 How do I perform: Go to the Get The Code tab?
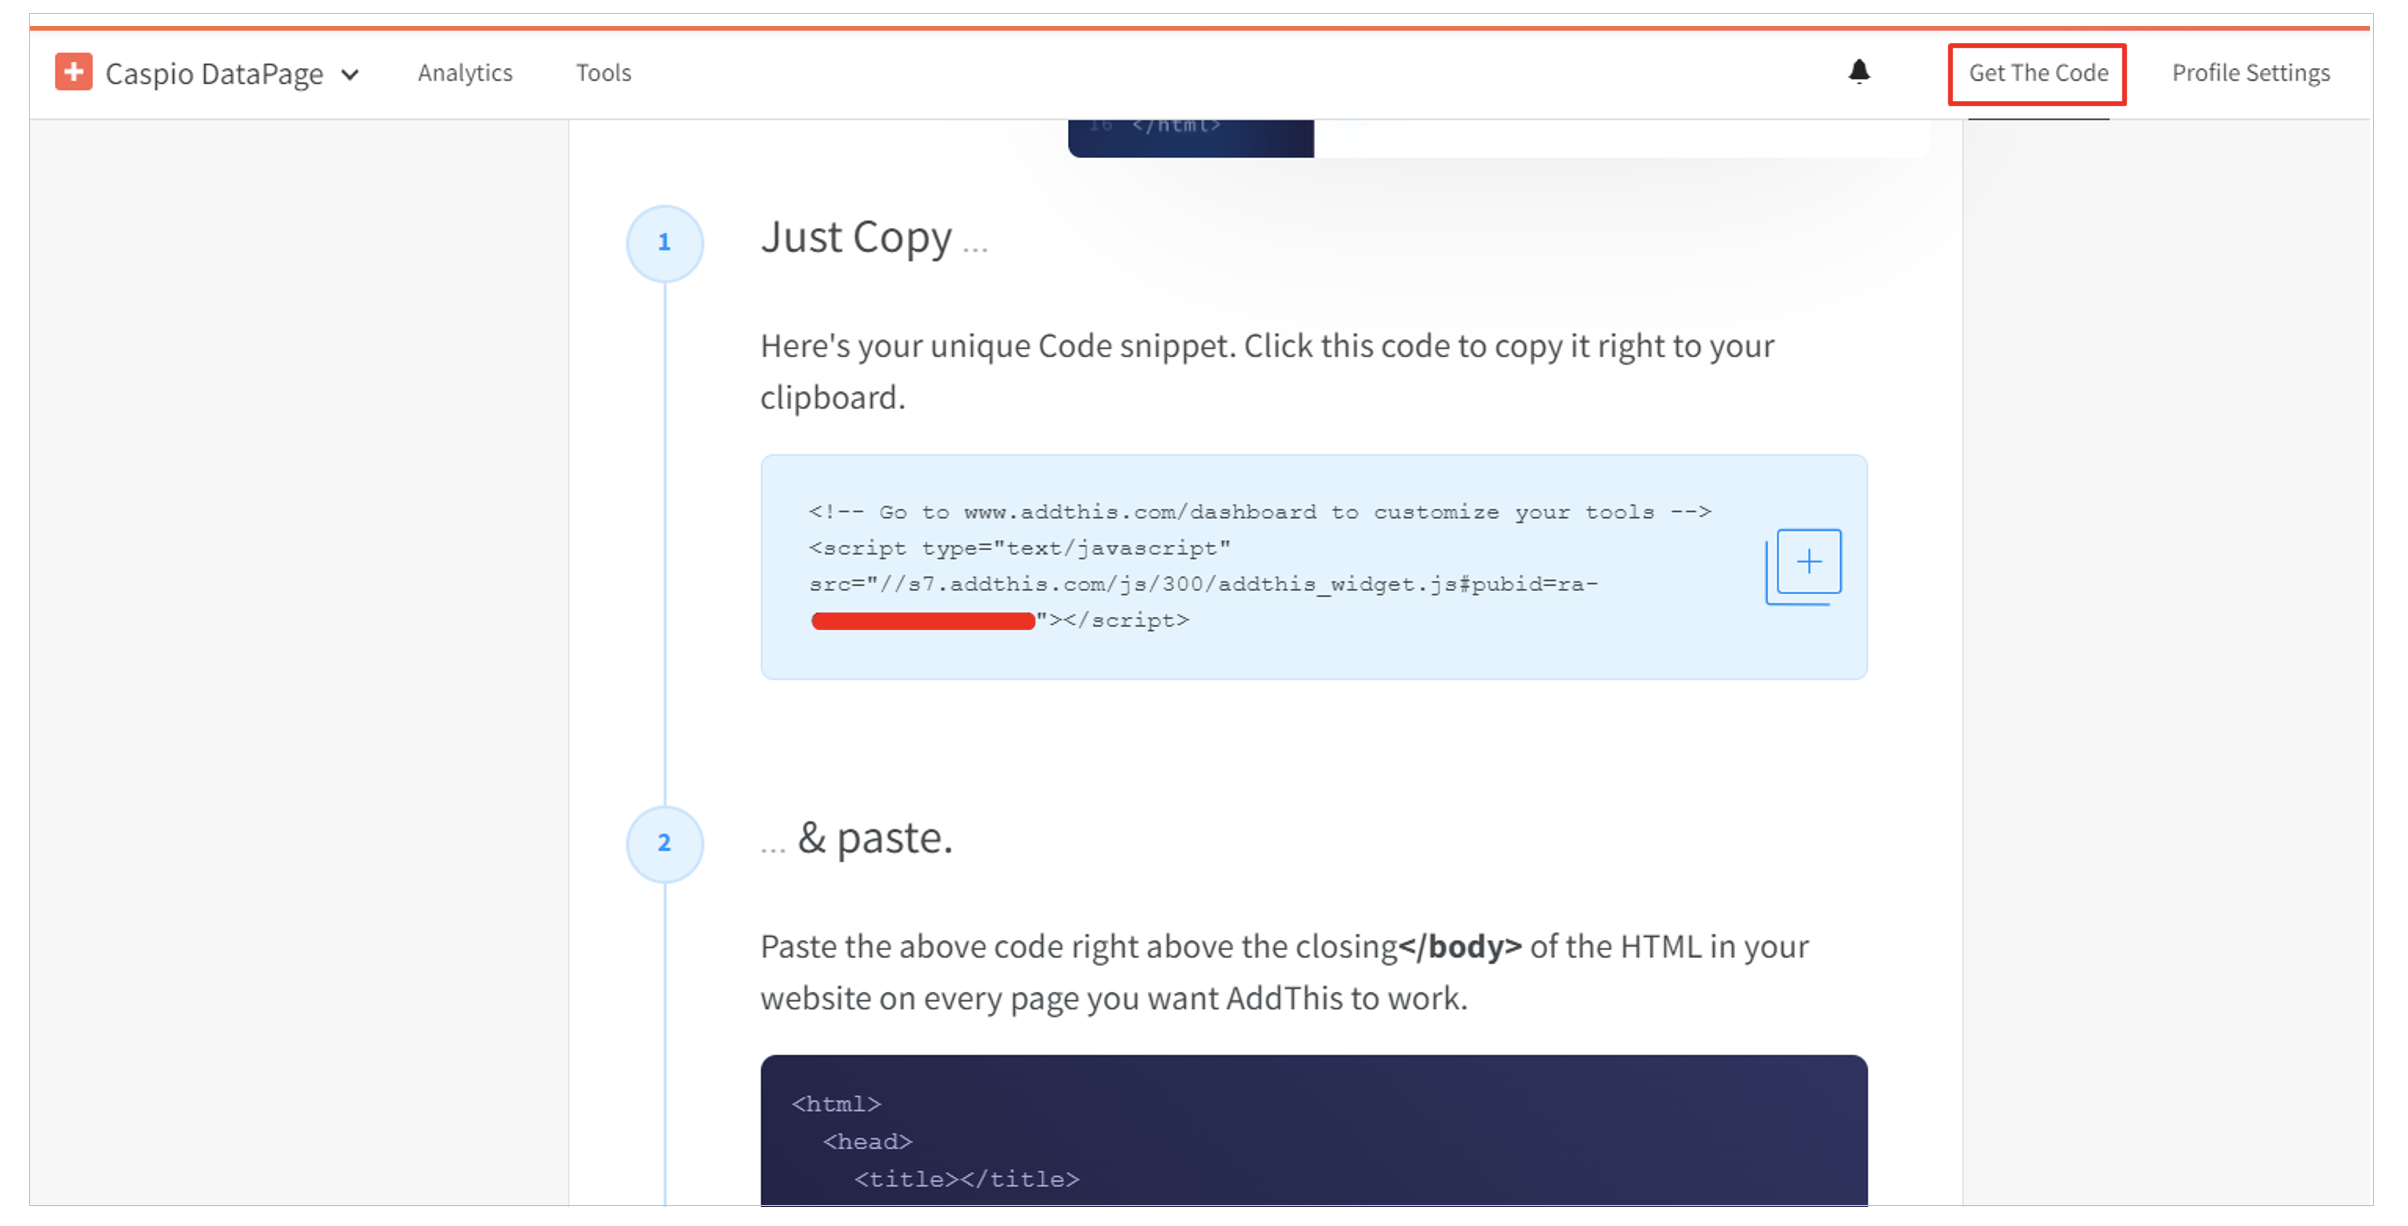click(2038, 73)
